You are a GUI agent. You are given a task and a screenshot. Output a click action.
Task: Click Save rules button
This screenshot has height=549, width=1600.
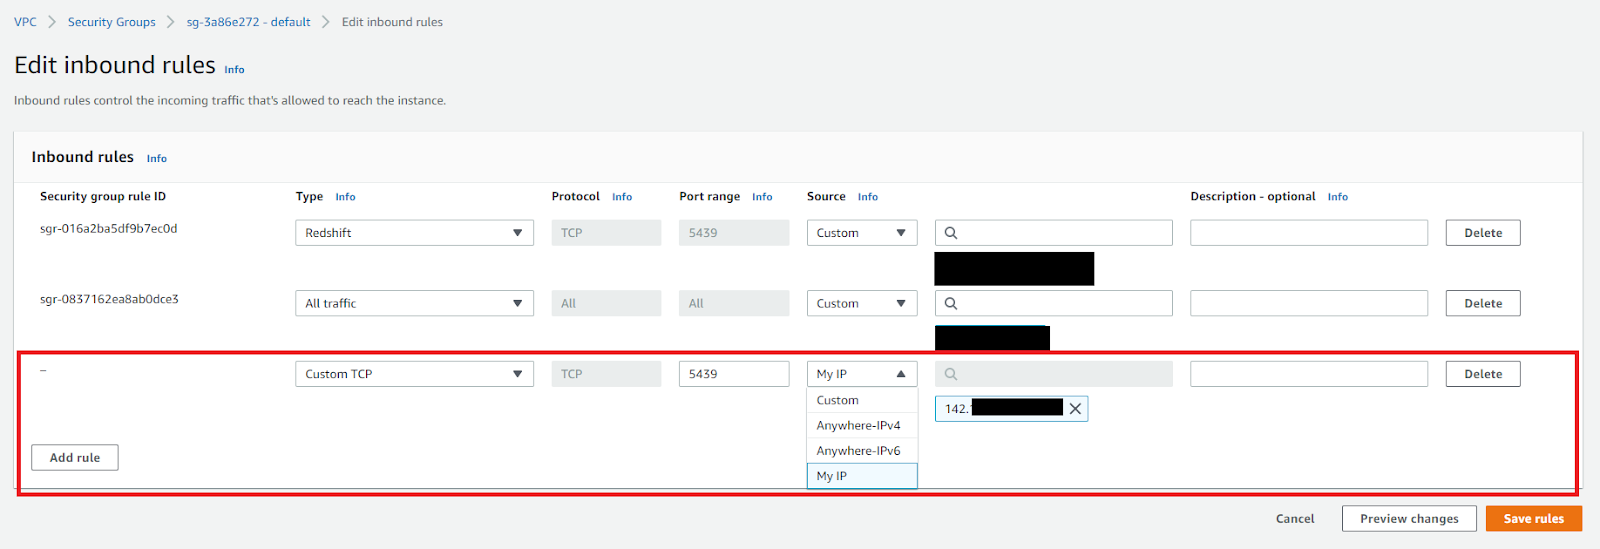pyautogui.click(x=1533, y=519)
